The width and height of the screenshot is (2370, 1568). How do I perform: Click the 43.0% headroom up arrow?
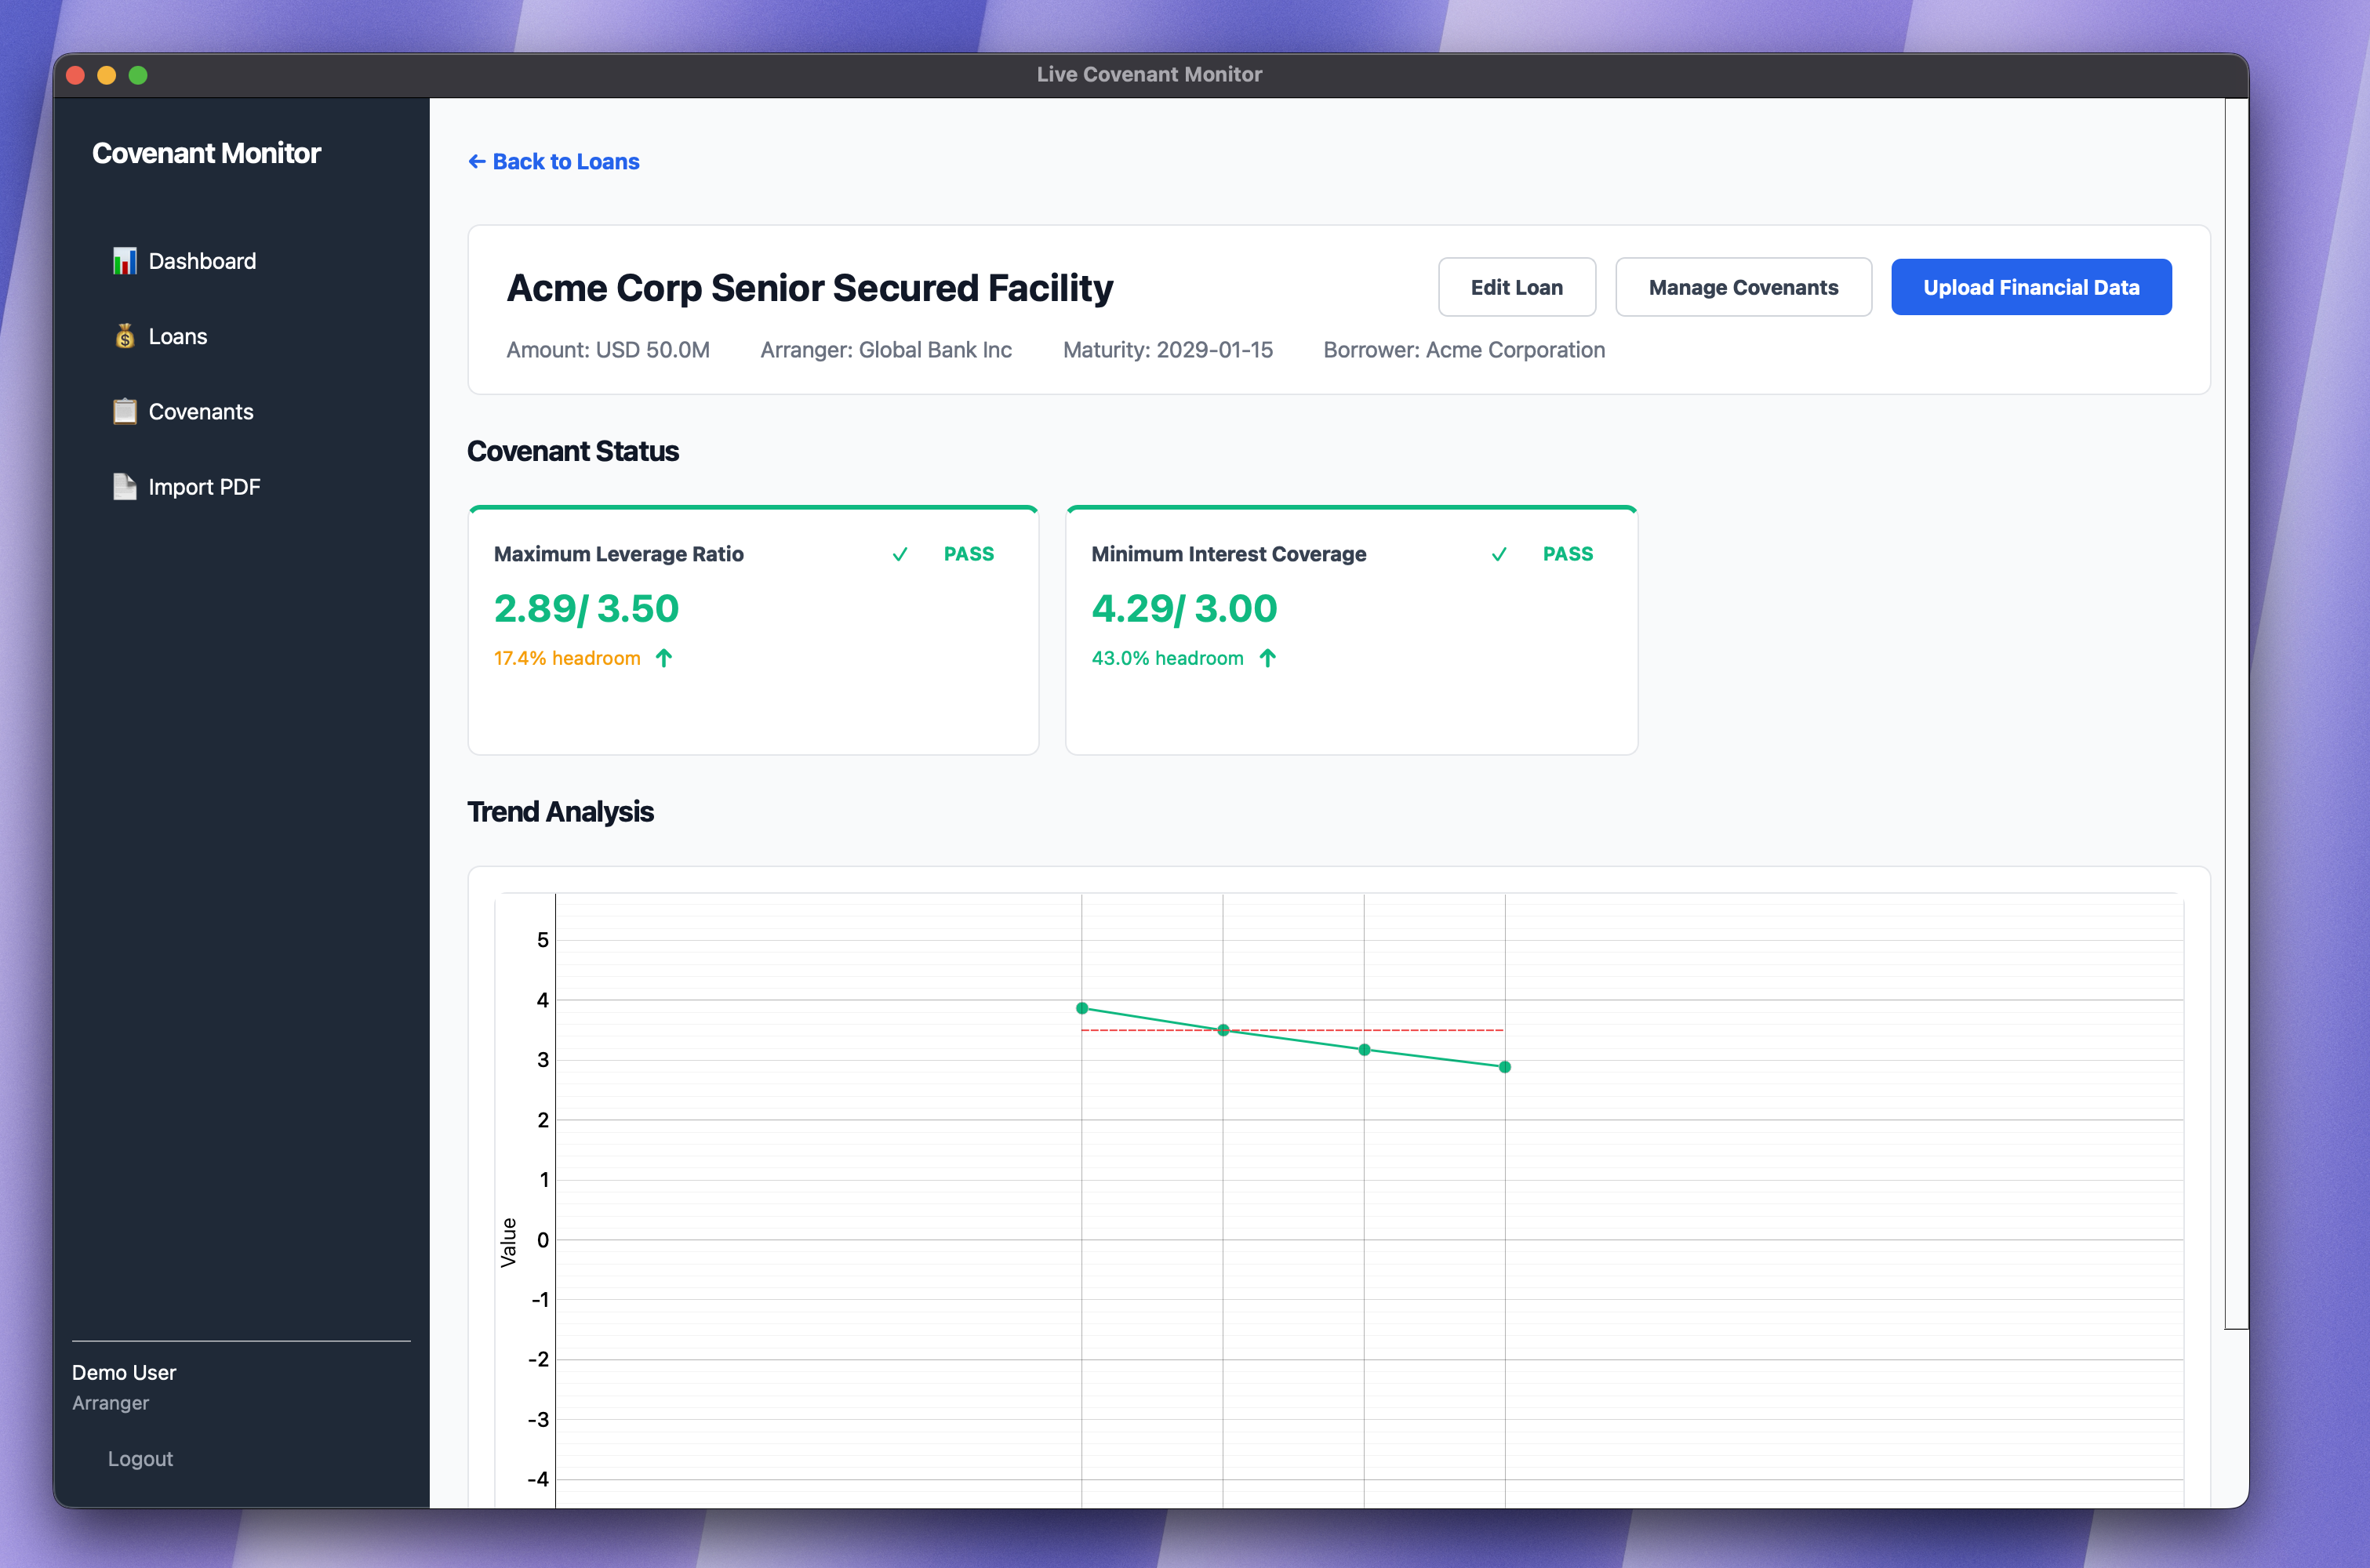(x=1267, y=658)
